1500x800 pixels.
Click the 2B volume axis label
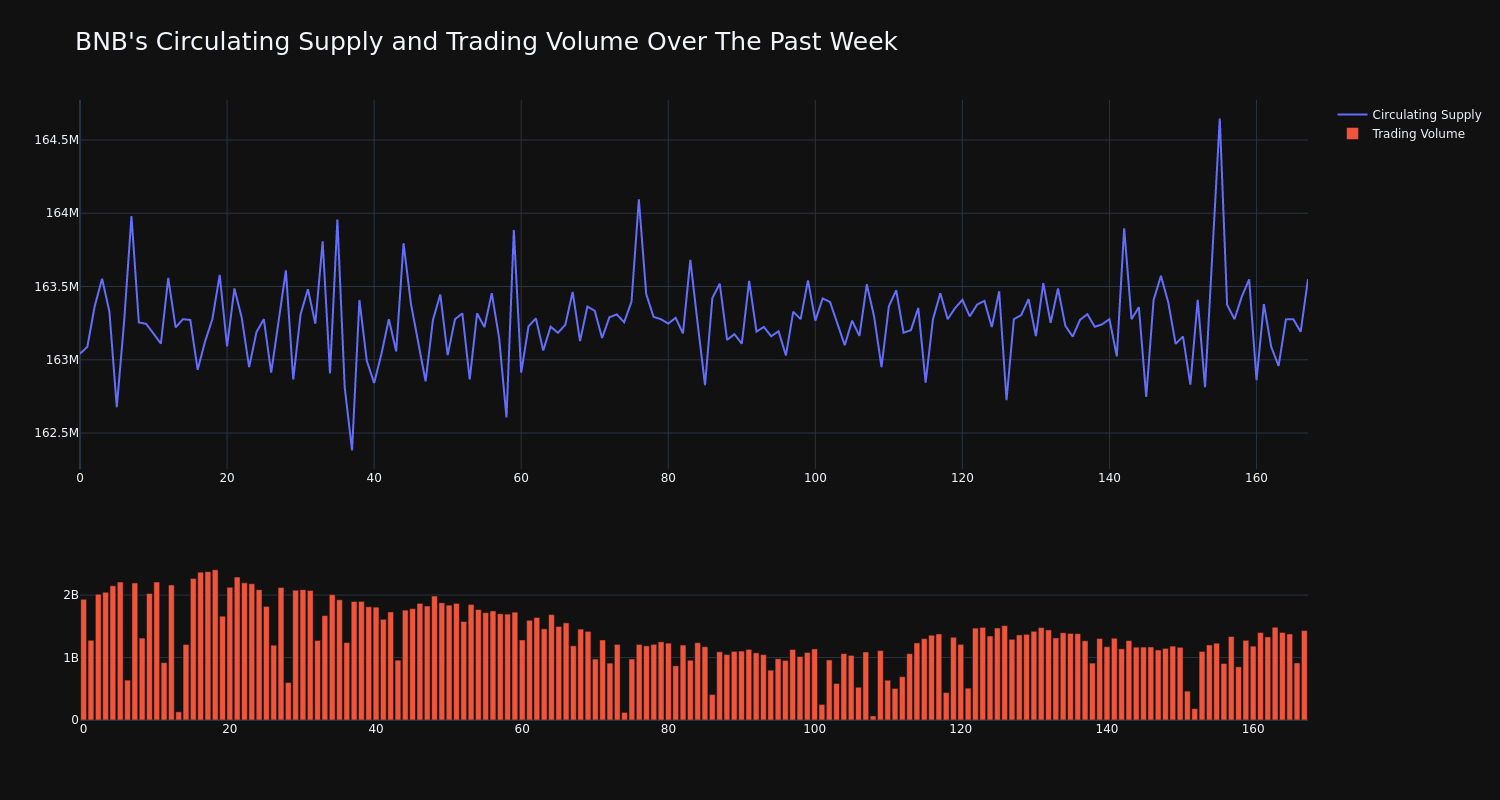[x=71, y=595]
